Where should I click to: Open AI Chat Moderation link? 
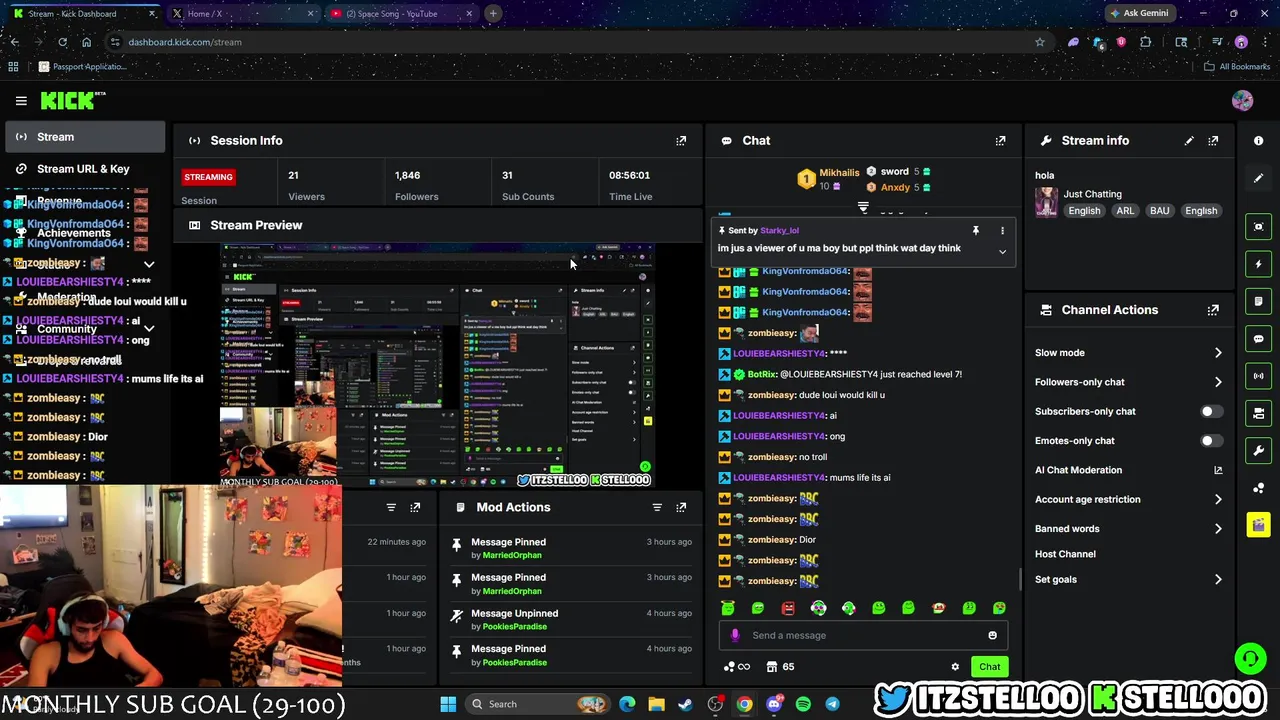1128,470
